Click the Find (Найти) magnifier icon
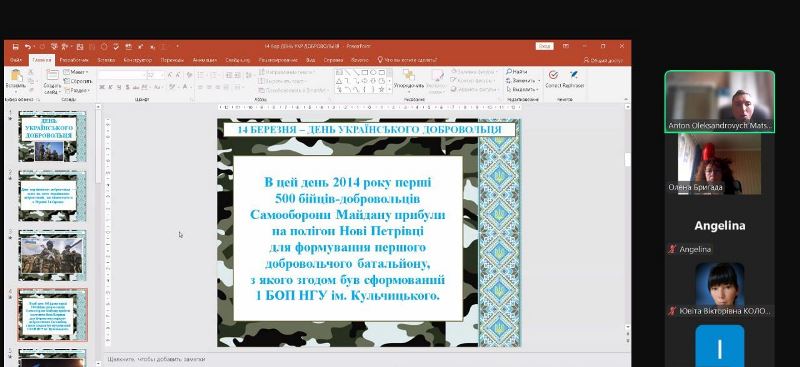800x367 pixels. 509,72
